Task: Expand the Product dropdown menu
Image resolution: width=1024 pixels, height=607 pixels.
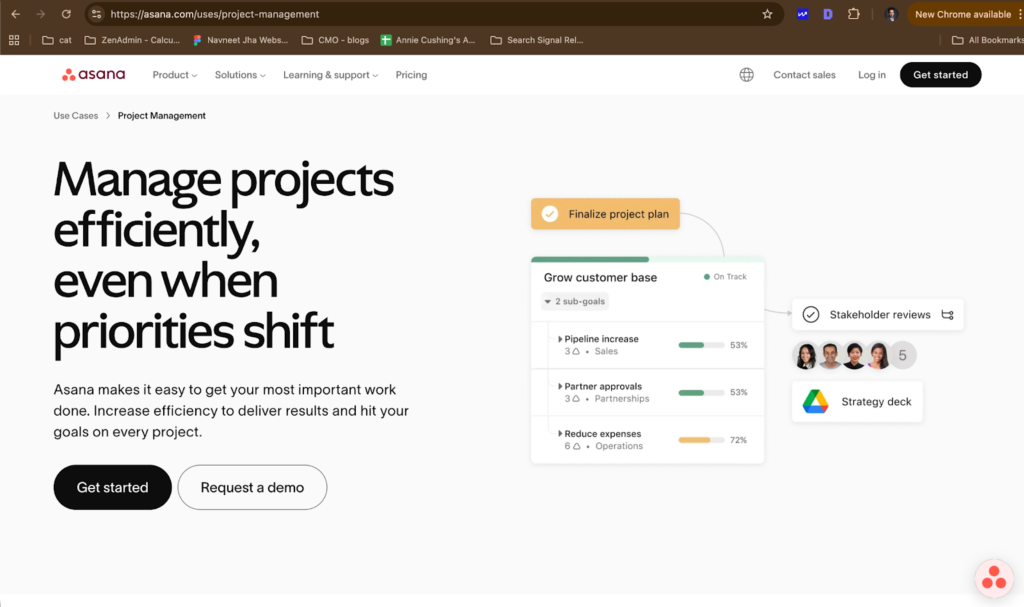Action: click(x=174, y=75)
